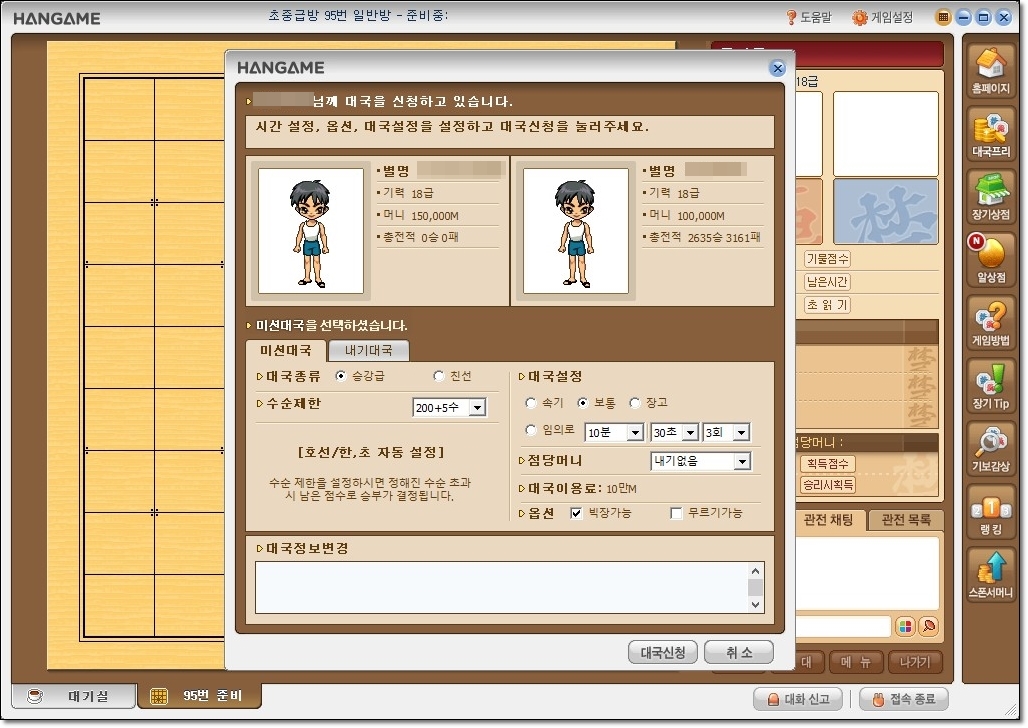Click the 획득점수 label
This screenshot has width=1028, height=728.
tap(827, 464)
